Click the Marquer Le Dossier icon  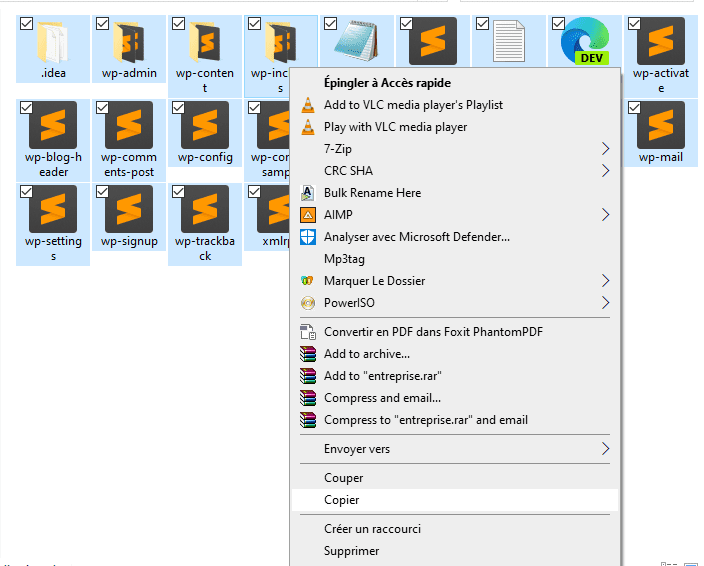(308, 281)
